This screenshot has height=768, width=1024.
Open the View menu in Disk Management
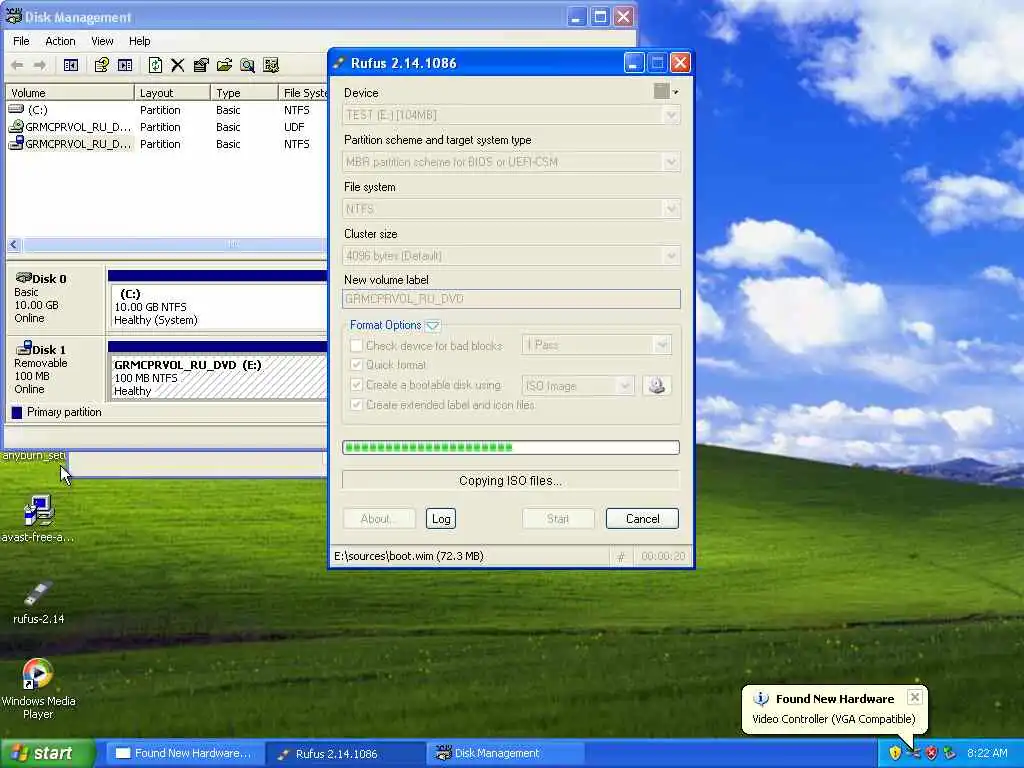[102, 40]
